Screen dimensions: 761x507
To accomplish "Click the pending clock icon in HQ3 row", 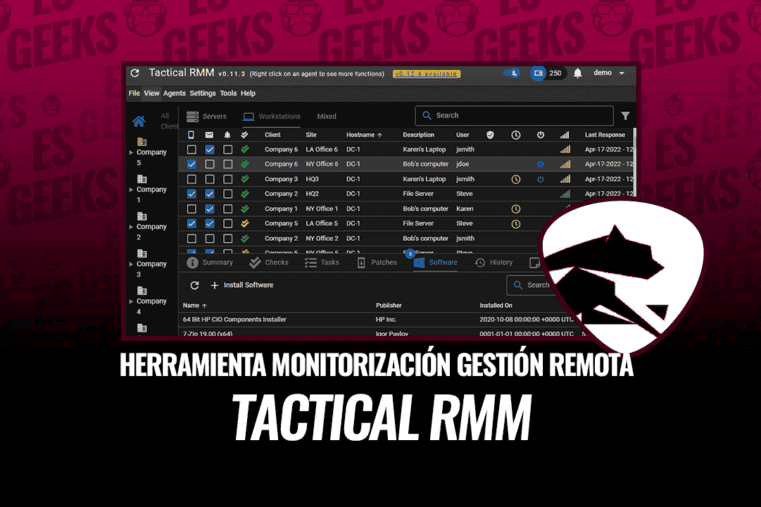I will (516, 180).
